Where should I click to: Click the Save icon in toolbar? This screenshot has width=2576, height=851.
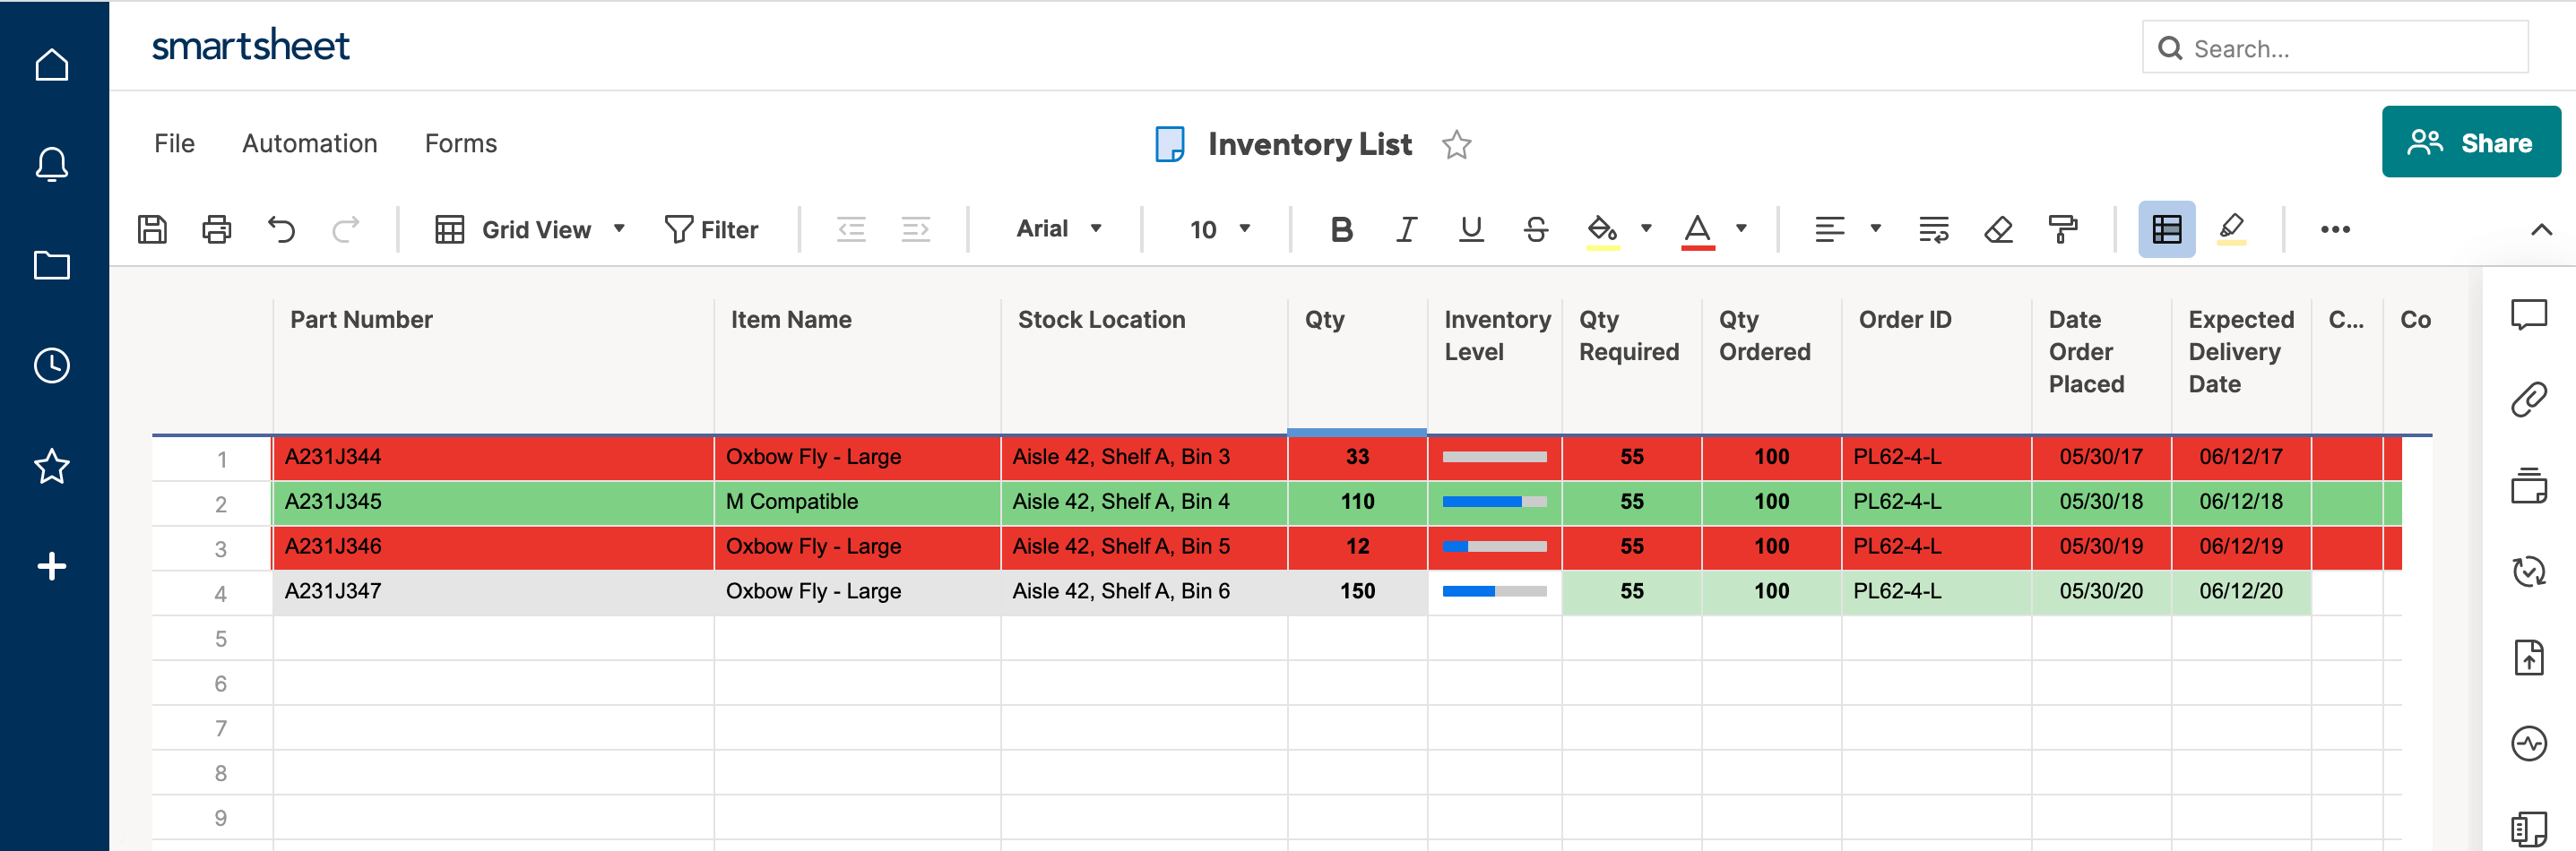[x=152, y=229]
